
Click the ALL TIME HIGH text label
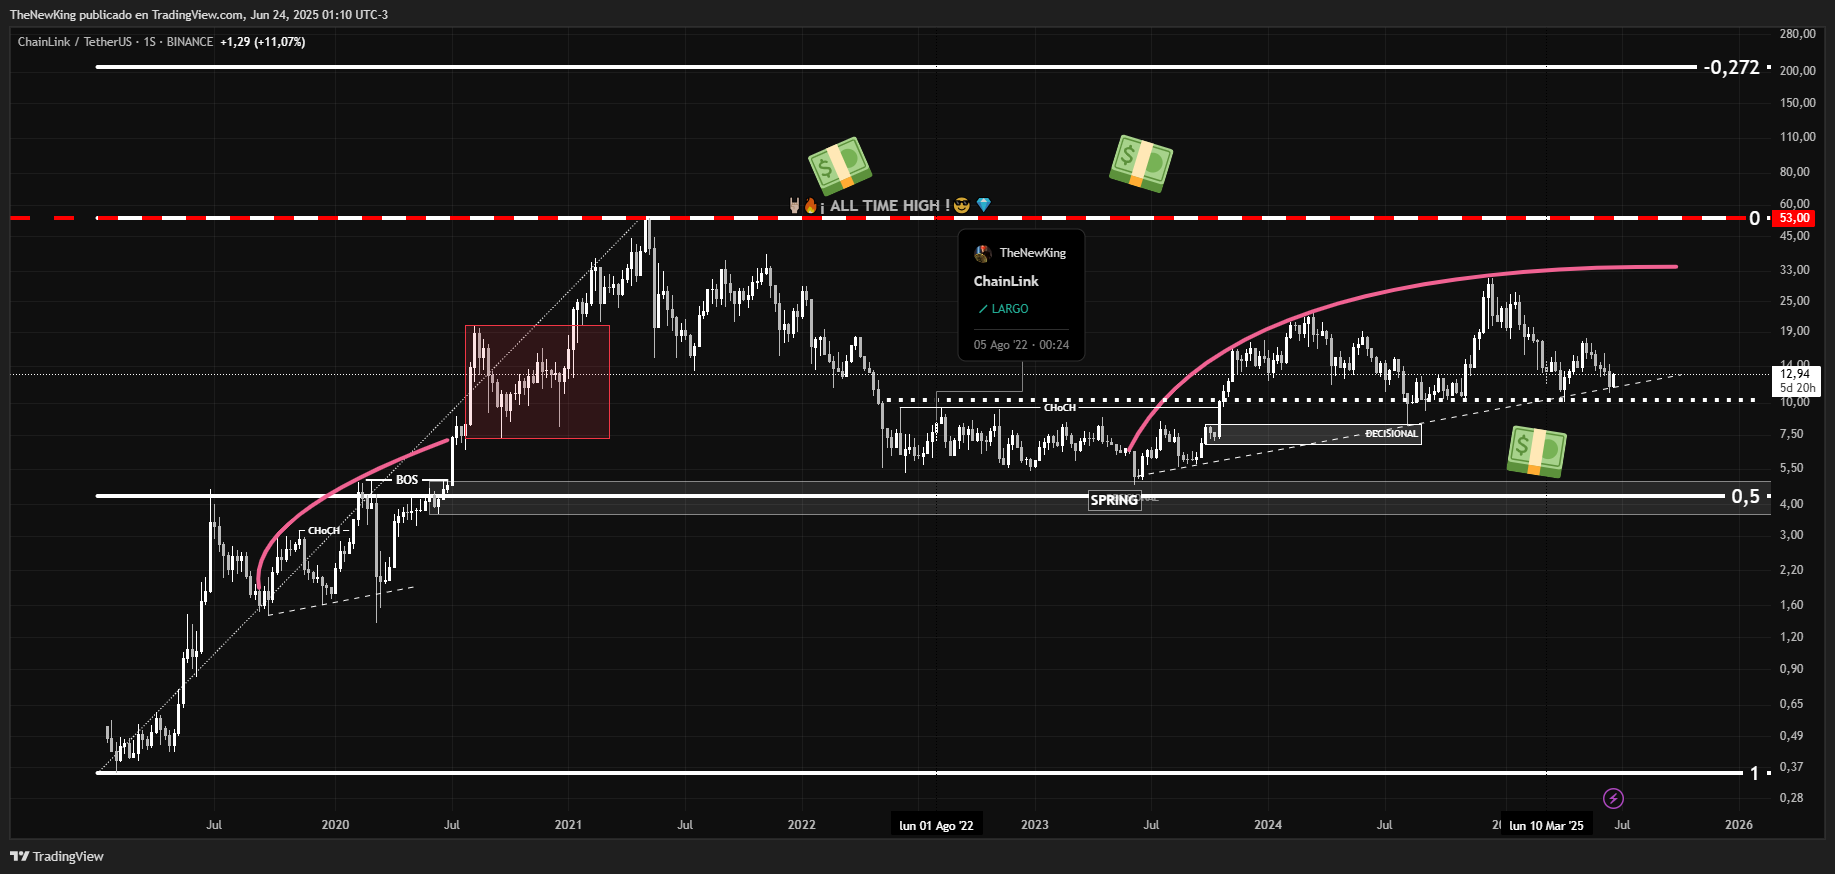tap(889, 206)
